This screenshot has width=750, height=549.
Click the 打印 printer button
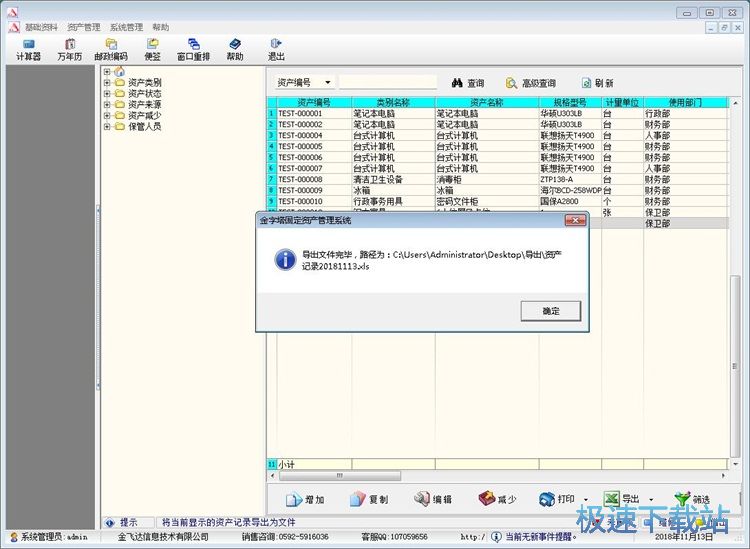pos(556,499)
